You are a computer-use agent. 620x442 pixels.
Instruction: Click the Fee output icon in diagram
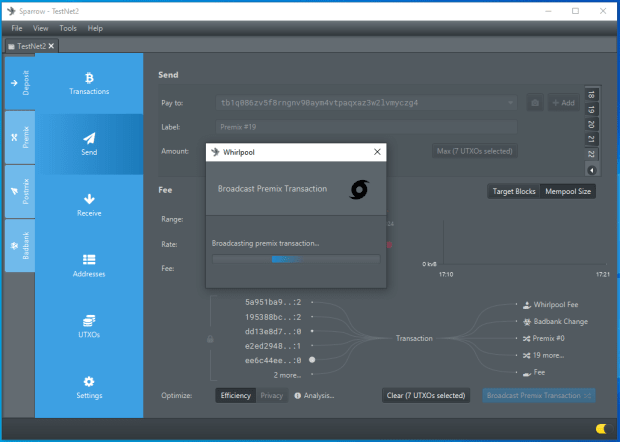tap(527, 373)
